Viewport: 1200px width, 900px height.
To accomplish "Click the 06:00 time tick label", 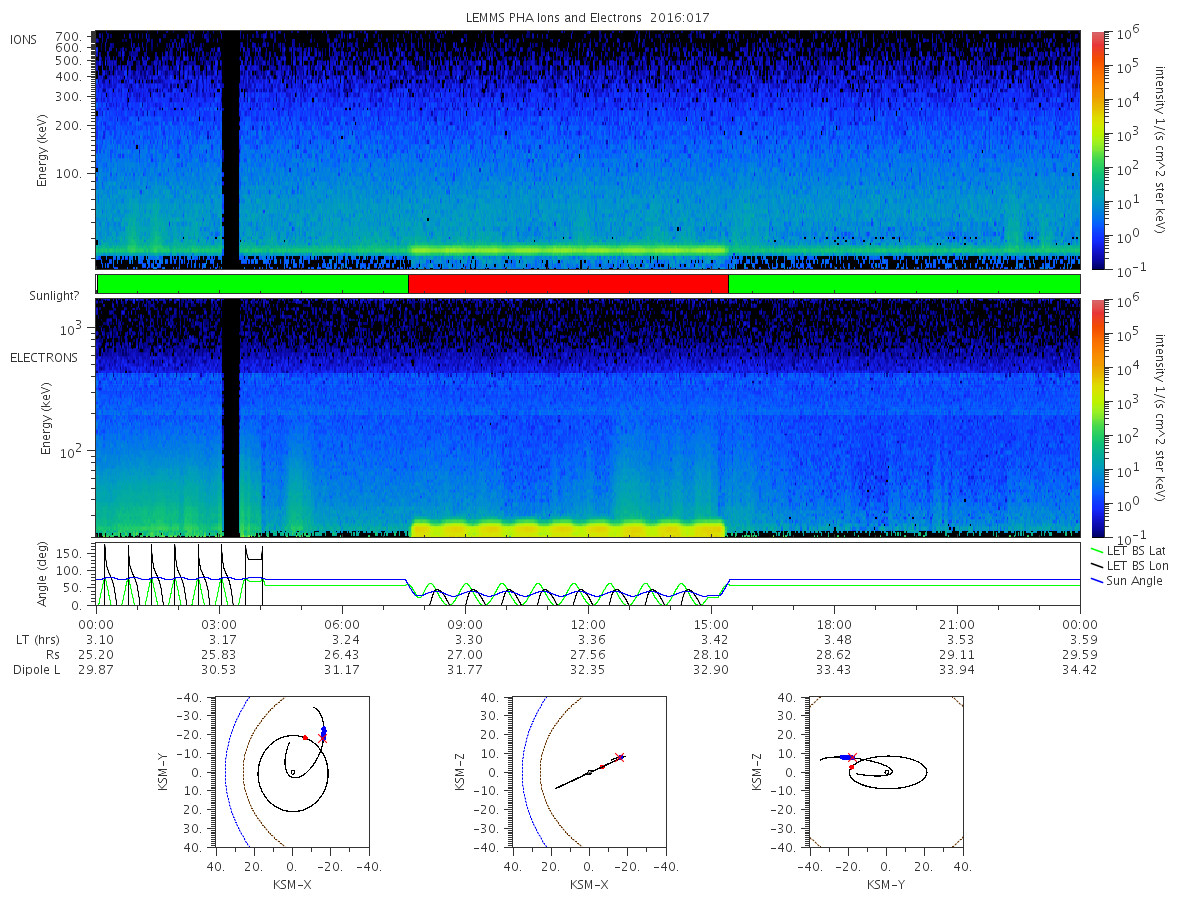I will (343, 625).
